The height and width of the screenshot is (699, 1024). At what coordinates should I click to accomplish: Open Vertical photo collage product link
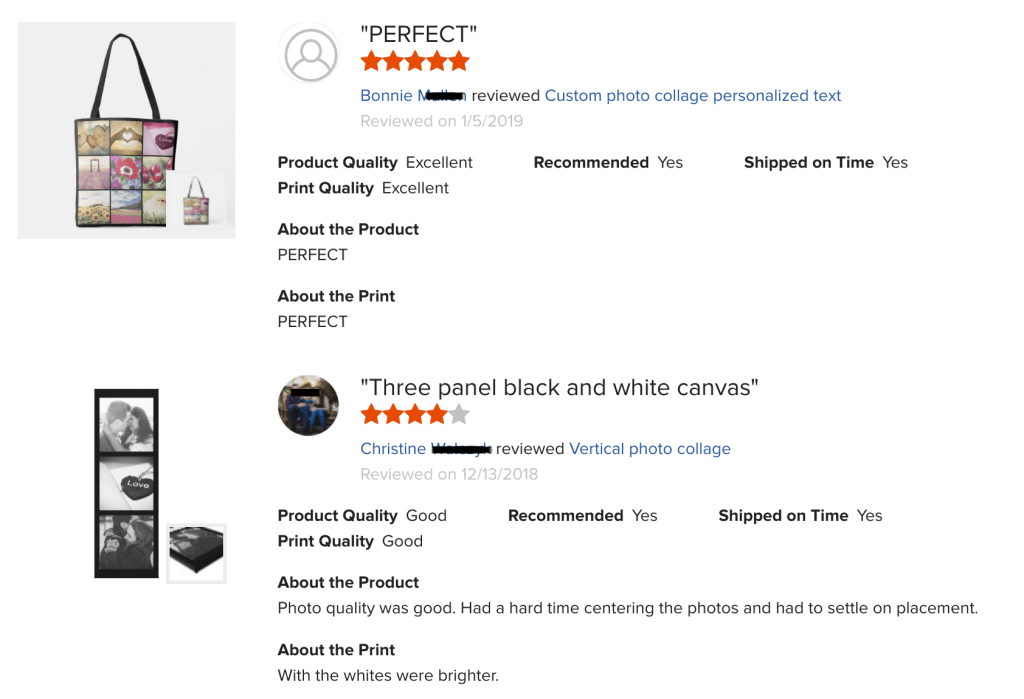pos(649,449)
